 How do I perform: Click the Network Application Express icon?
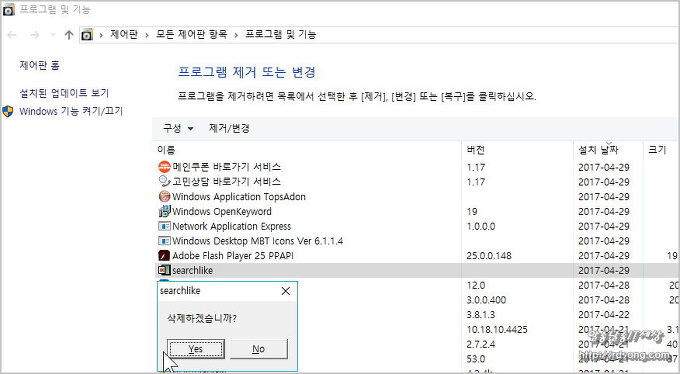(164, 226)
